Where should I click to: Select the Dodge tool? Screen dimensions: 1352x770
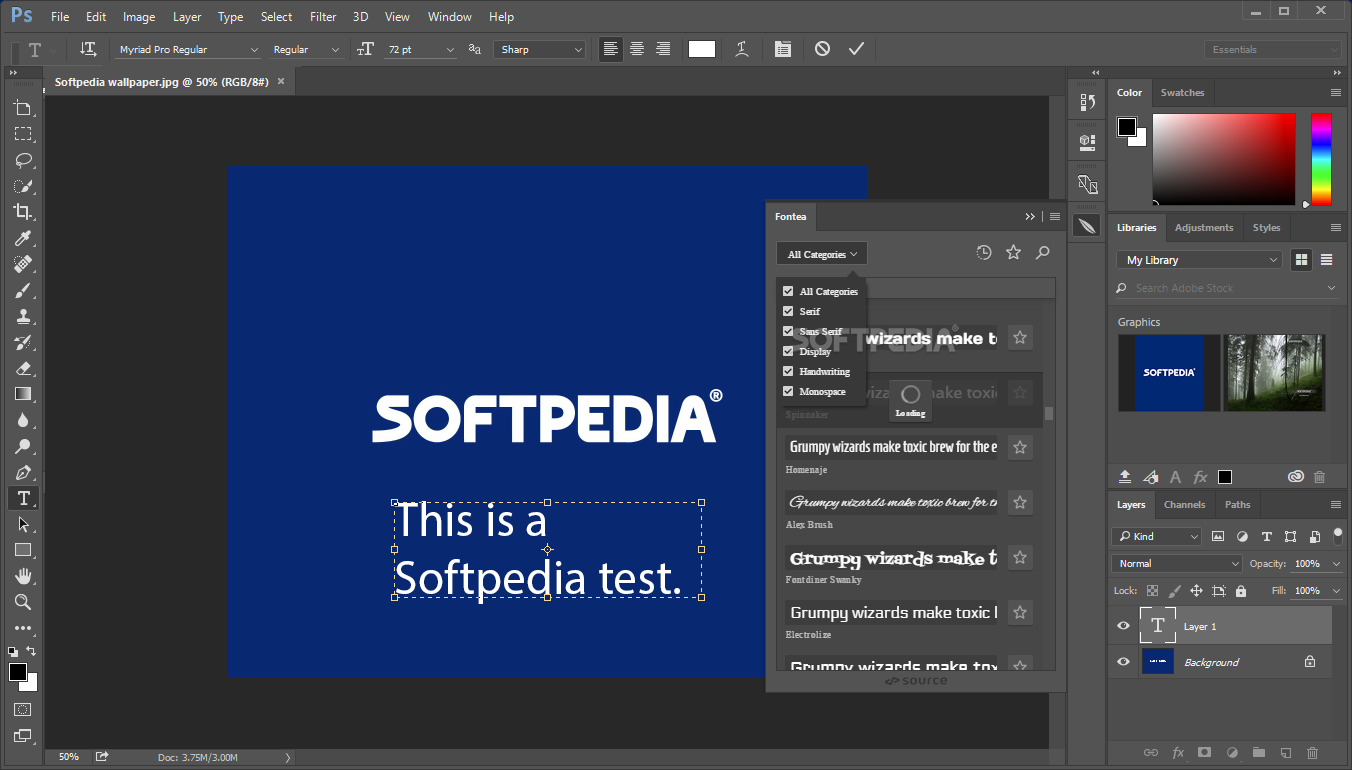23,446
